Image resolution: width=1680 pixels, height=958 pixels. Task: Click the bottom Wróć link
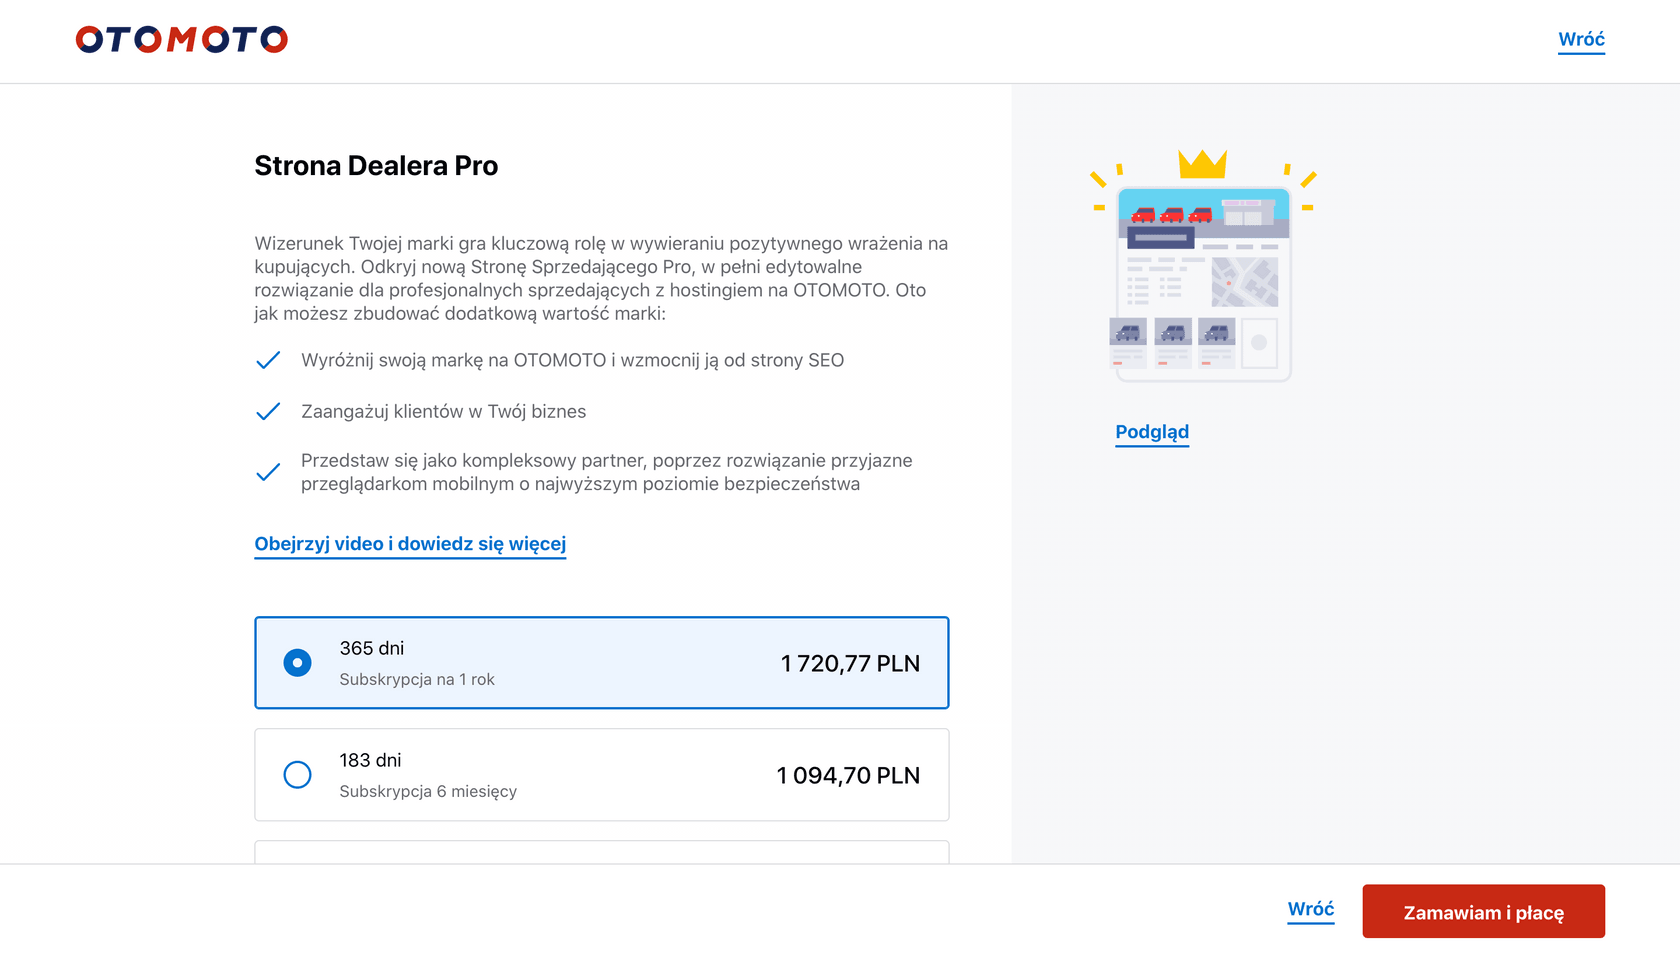point(1311,910)
